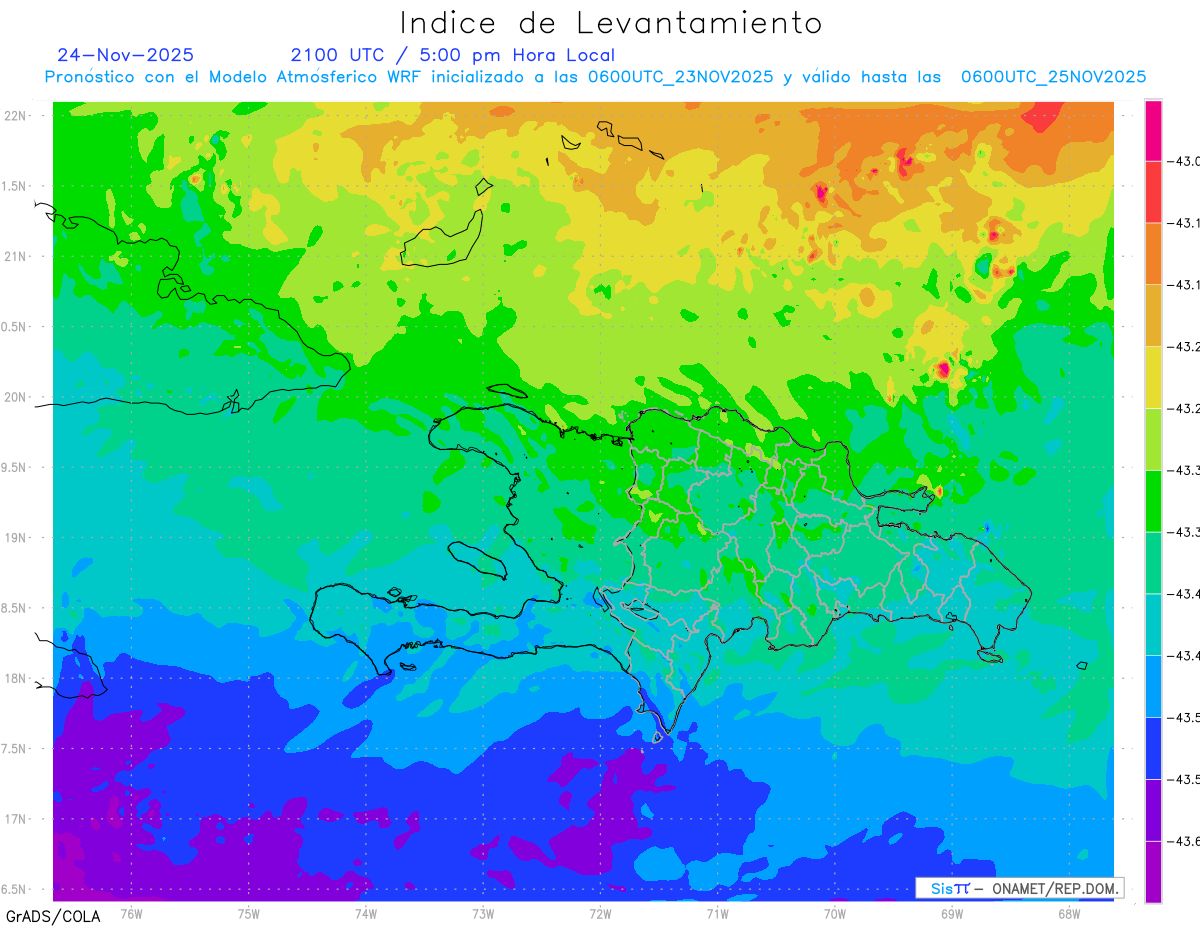
Task: Click the '74W' longitude label
Action: pyautogui.click(x=366, y=914)
